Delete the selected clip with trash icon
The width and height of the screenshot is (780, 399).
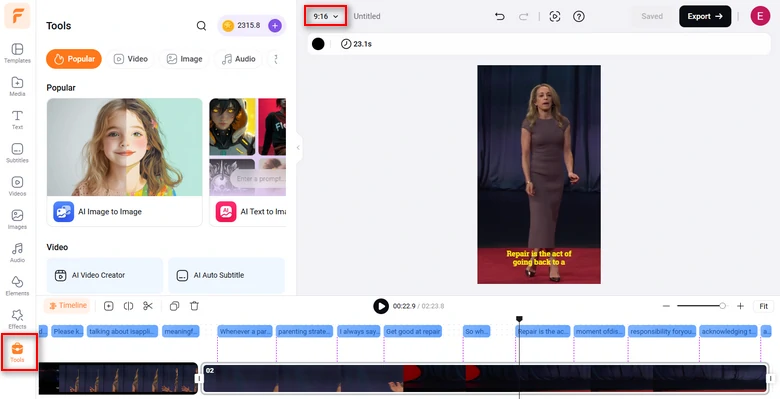coord(195,306)
